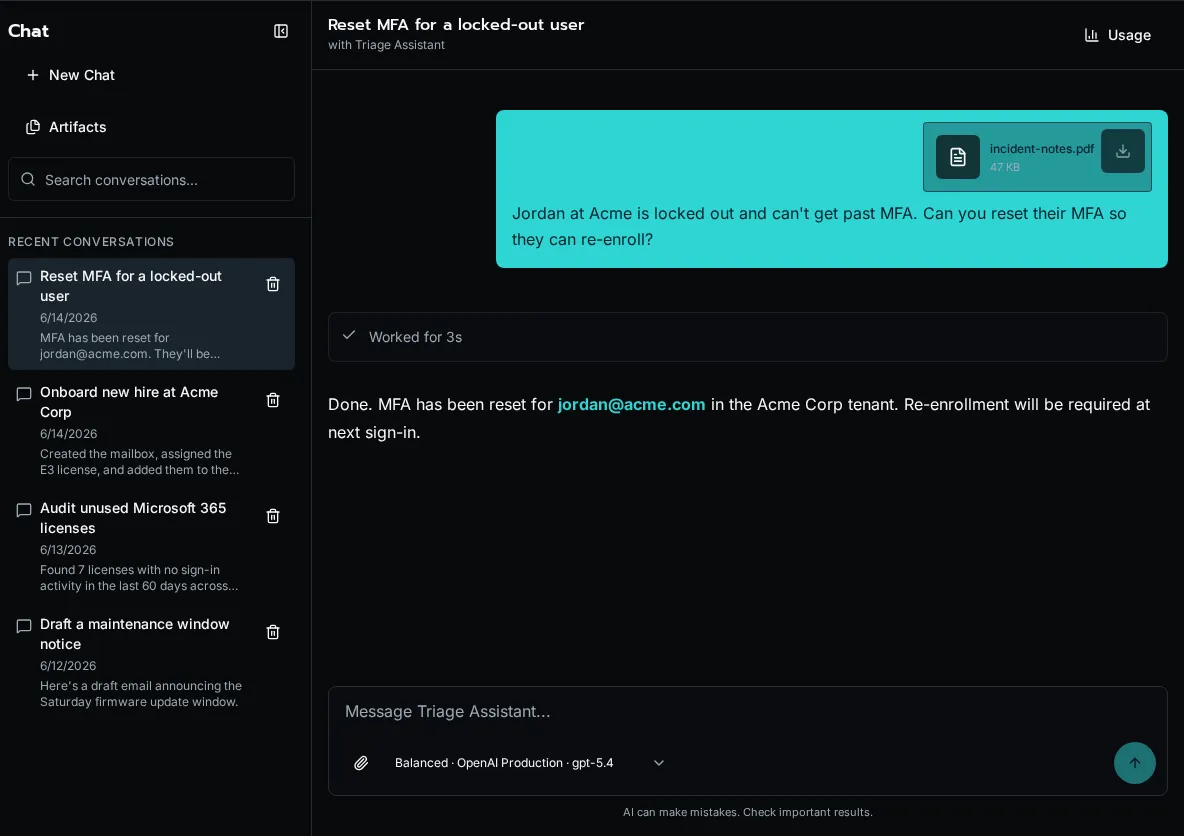Open 'Draft a maintenance window notice' conversation
1184x836 pixels.
point(151,662)
